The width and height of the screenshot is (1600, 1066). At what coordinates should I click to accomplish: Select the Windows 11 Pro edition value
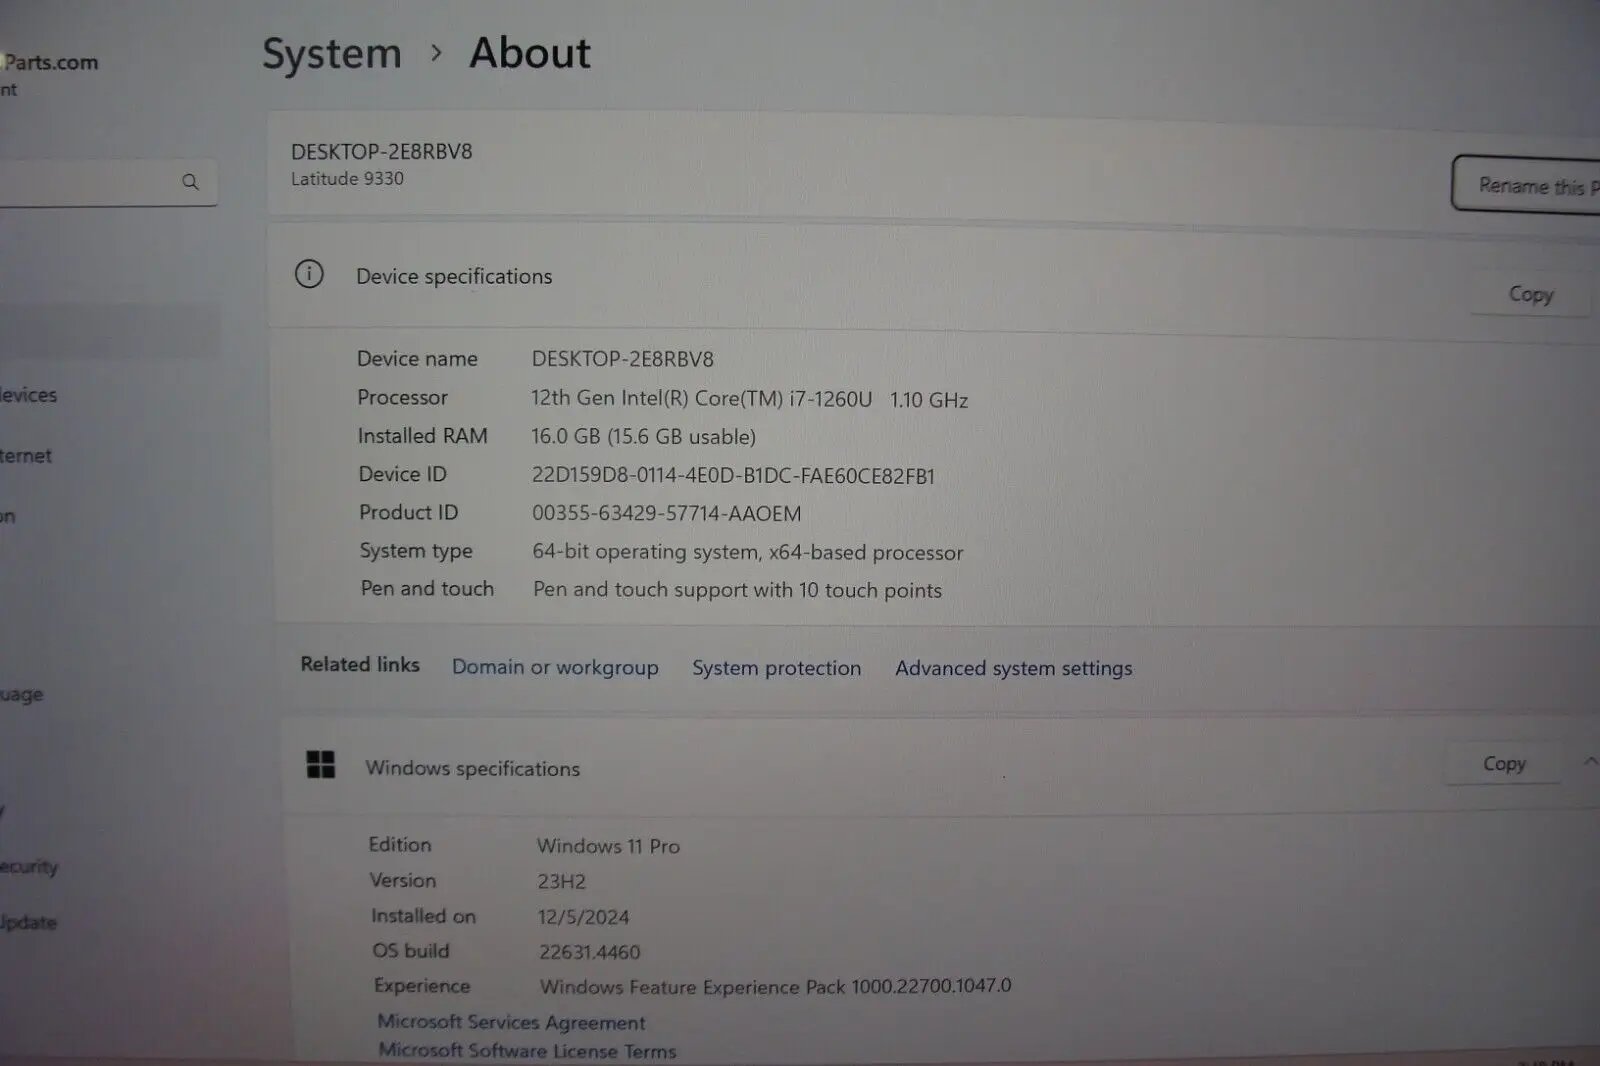click(x=608, y=846)
